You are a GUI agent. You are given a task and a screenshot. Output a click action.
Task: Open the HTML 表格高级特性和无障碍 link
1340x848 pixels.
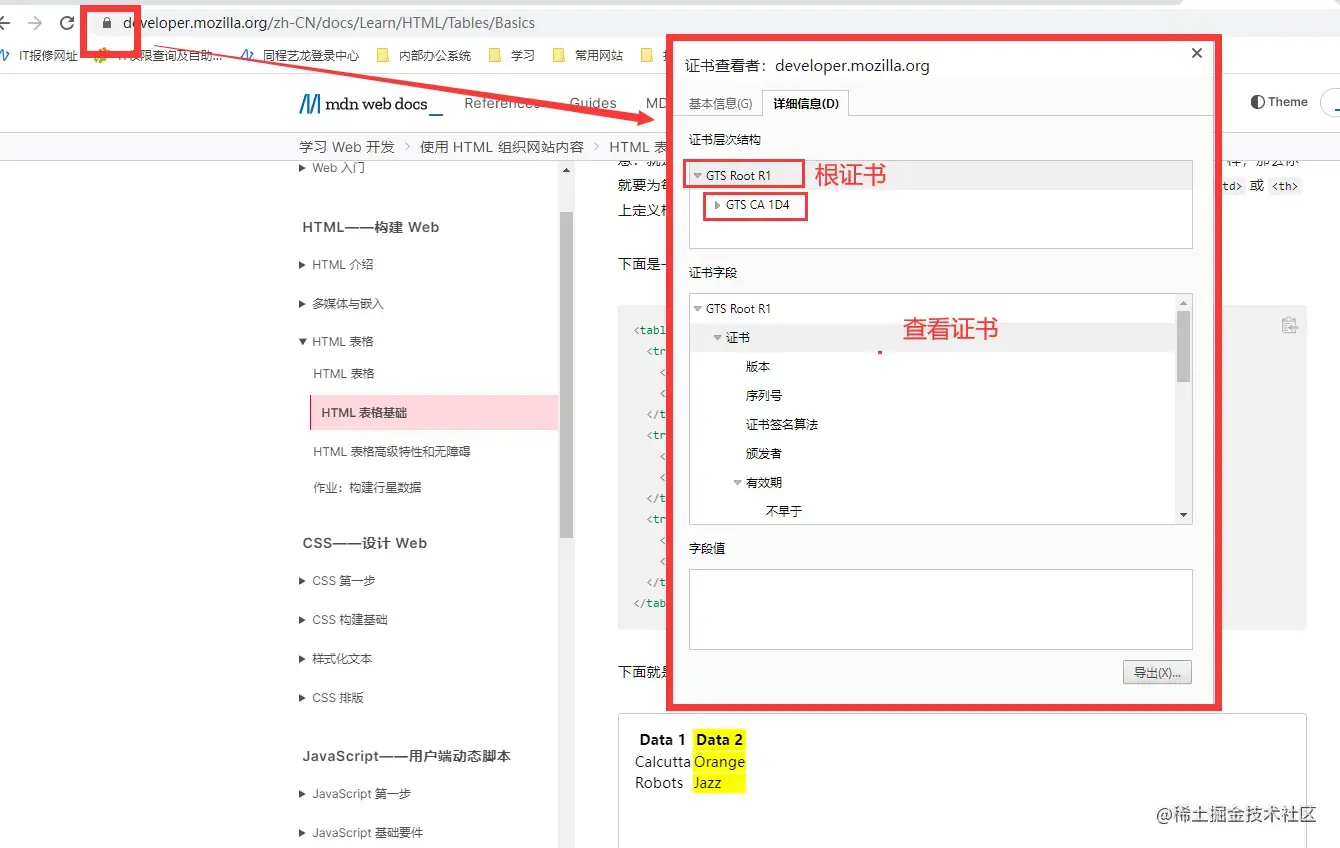tap(391, 452)
